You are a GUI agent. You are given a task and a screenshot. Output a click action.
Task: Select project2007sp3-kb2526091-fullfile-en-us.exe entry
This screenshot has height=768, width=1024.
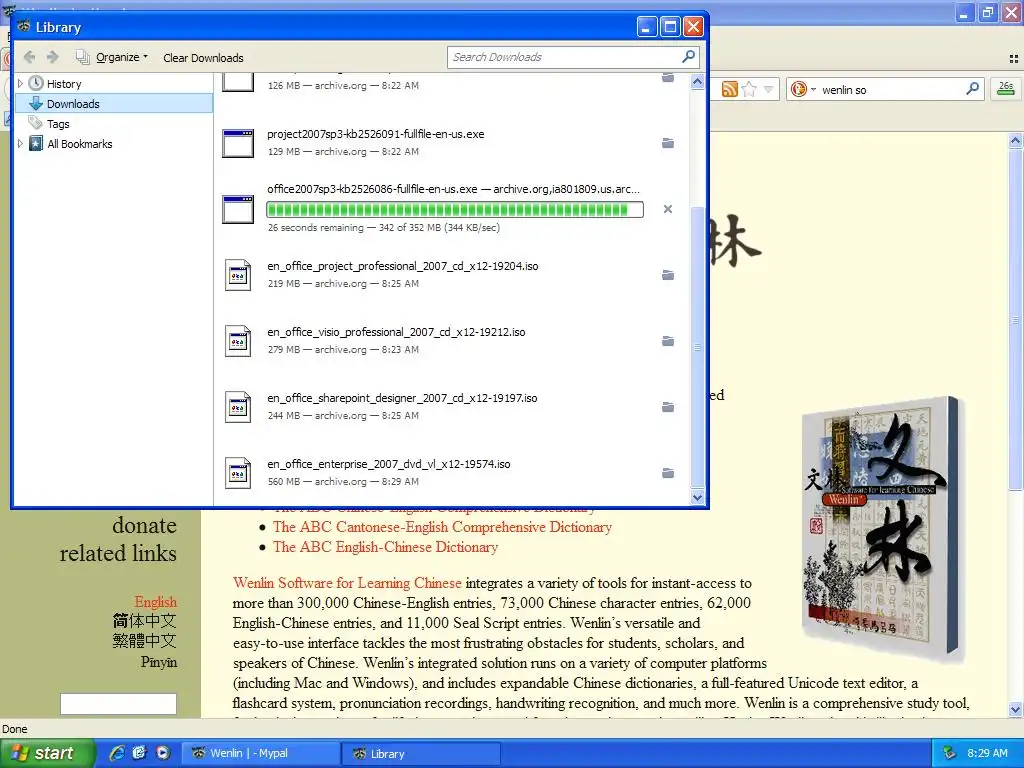(452, 143)
